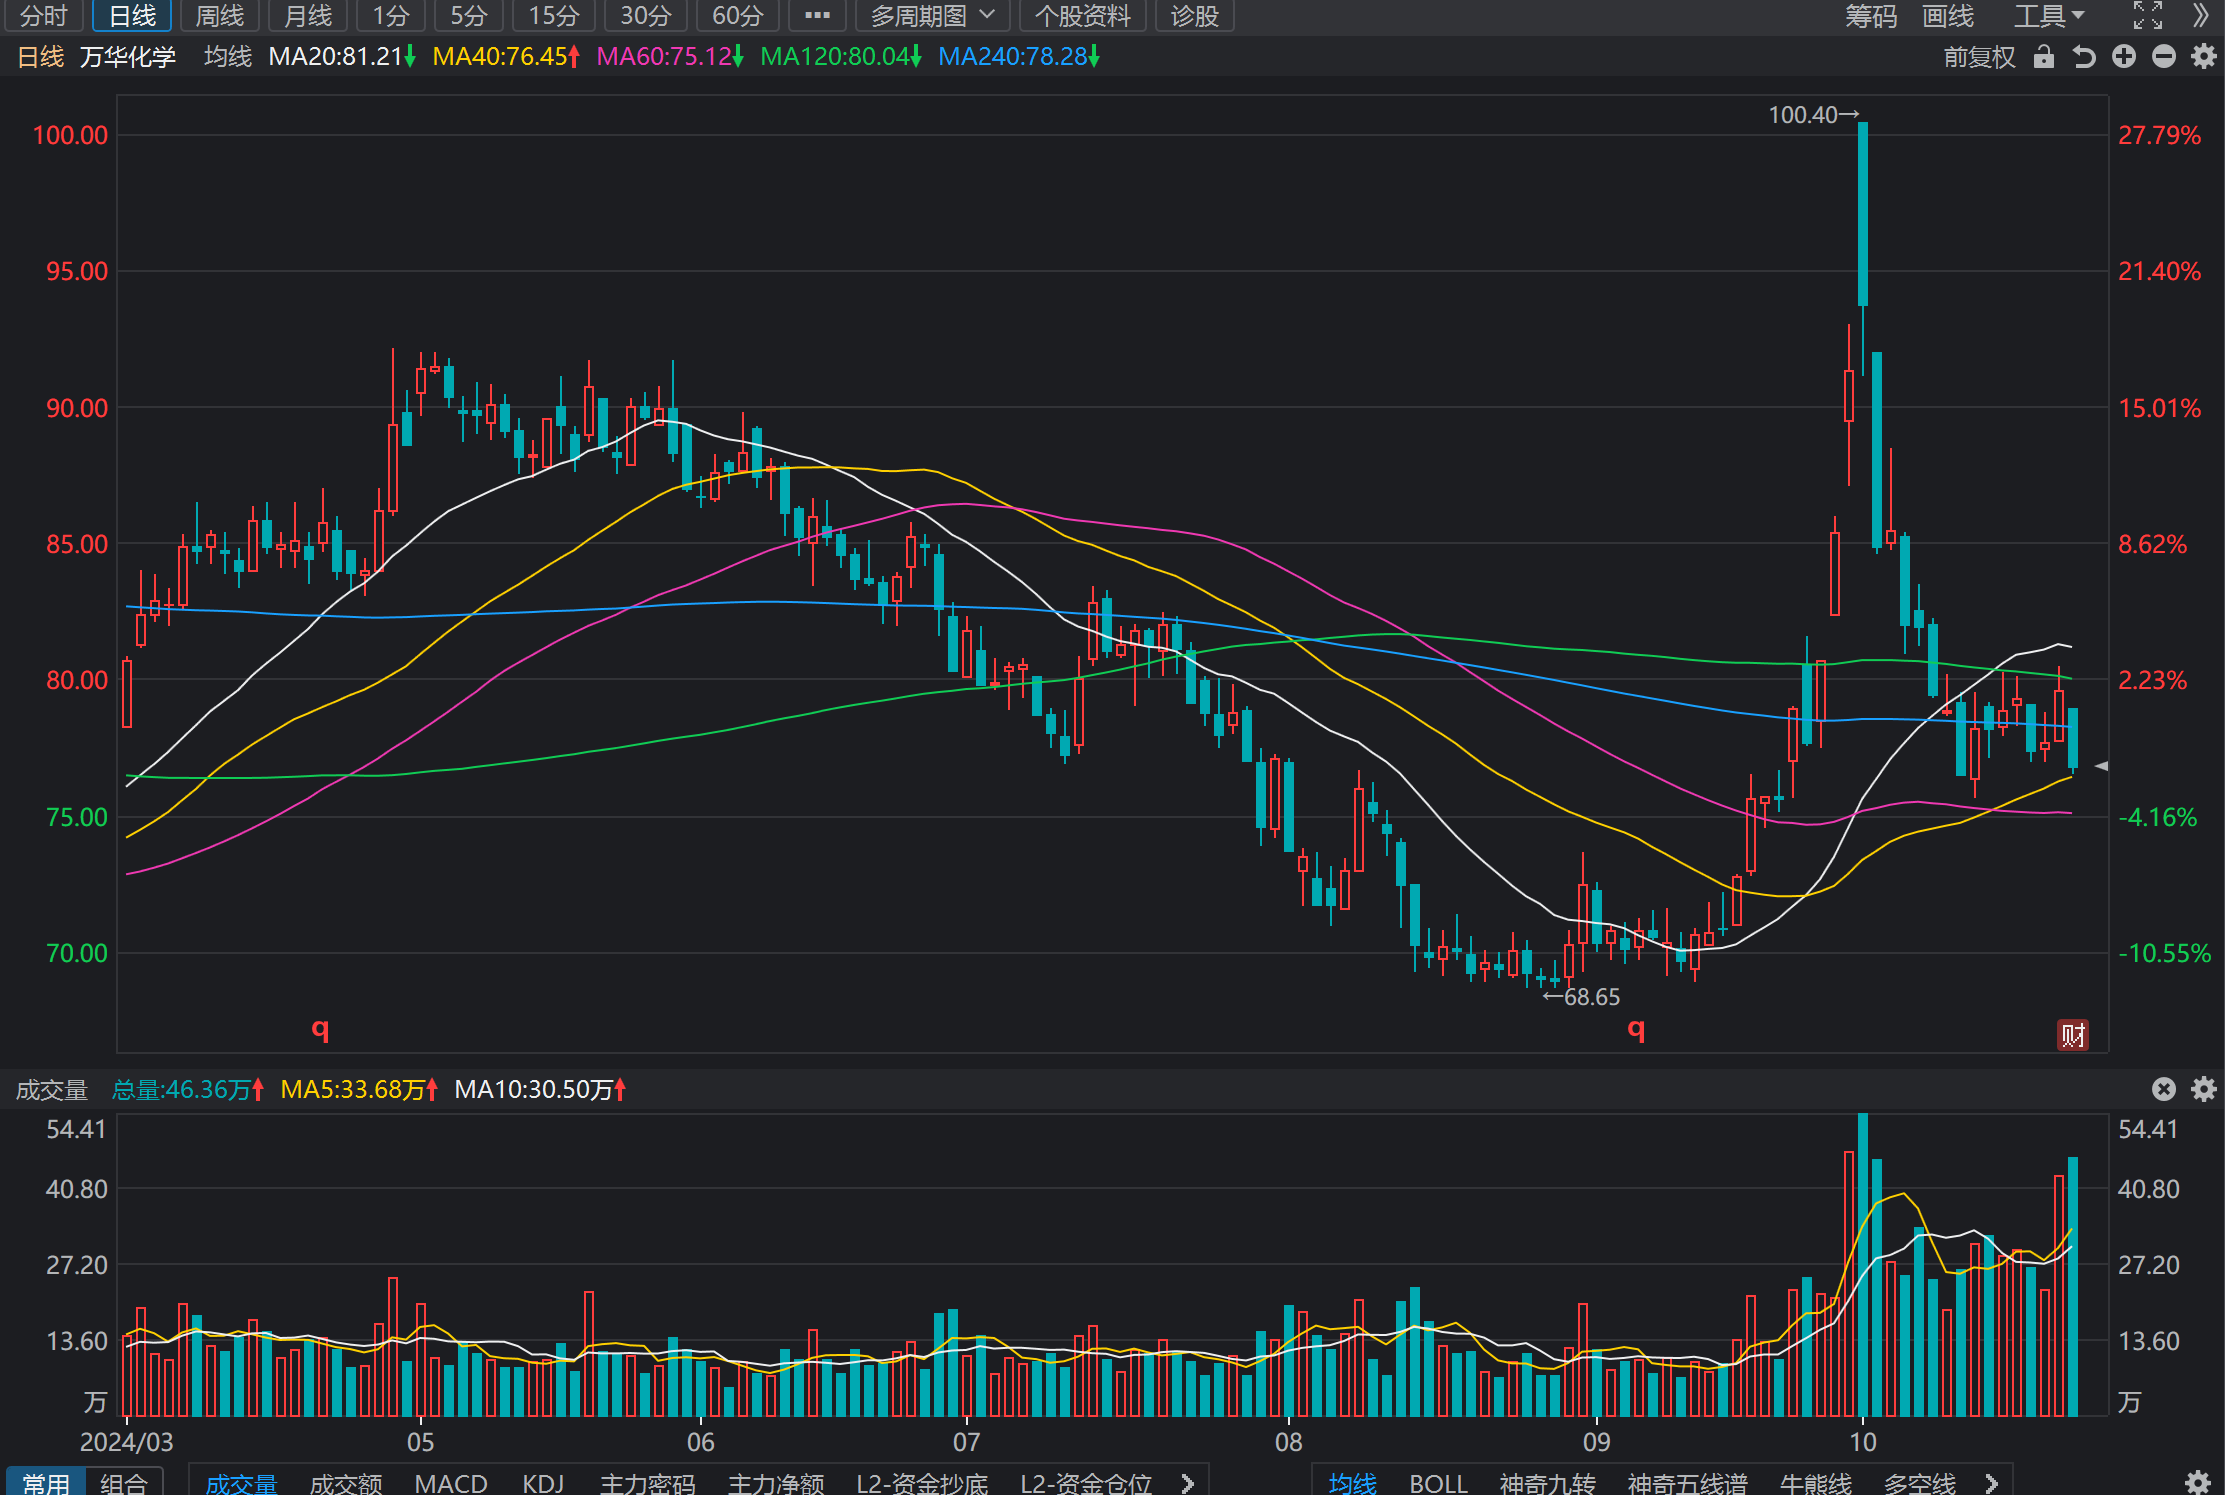Click the red q marker near September
This screenshot has height=1495, width=2225.
(1636, 1029)
